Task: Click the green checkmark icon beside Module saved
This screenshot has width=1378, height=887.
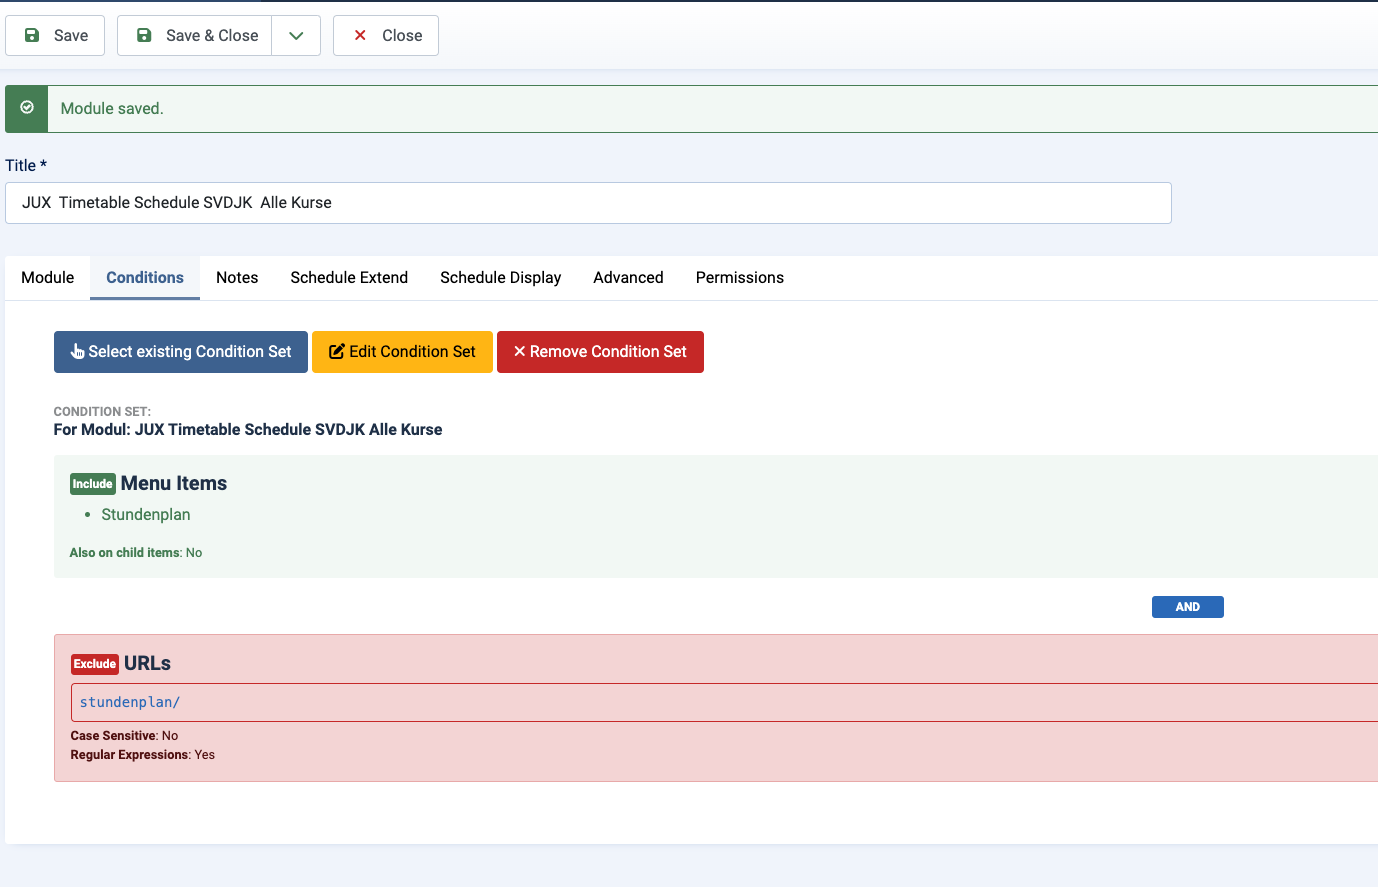Action: [x=27, y=108]
